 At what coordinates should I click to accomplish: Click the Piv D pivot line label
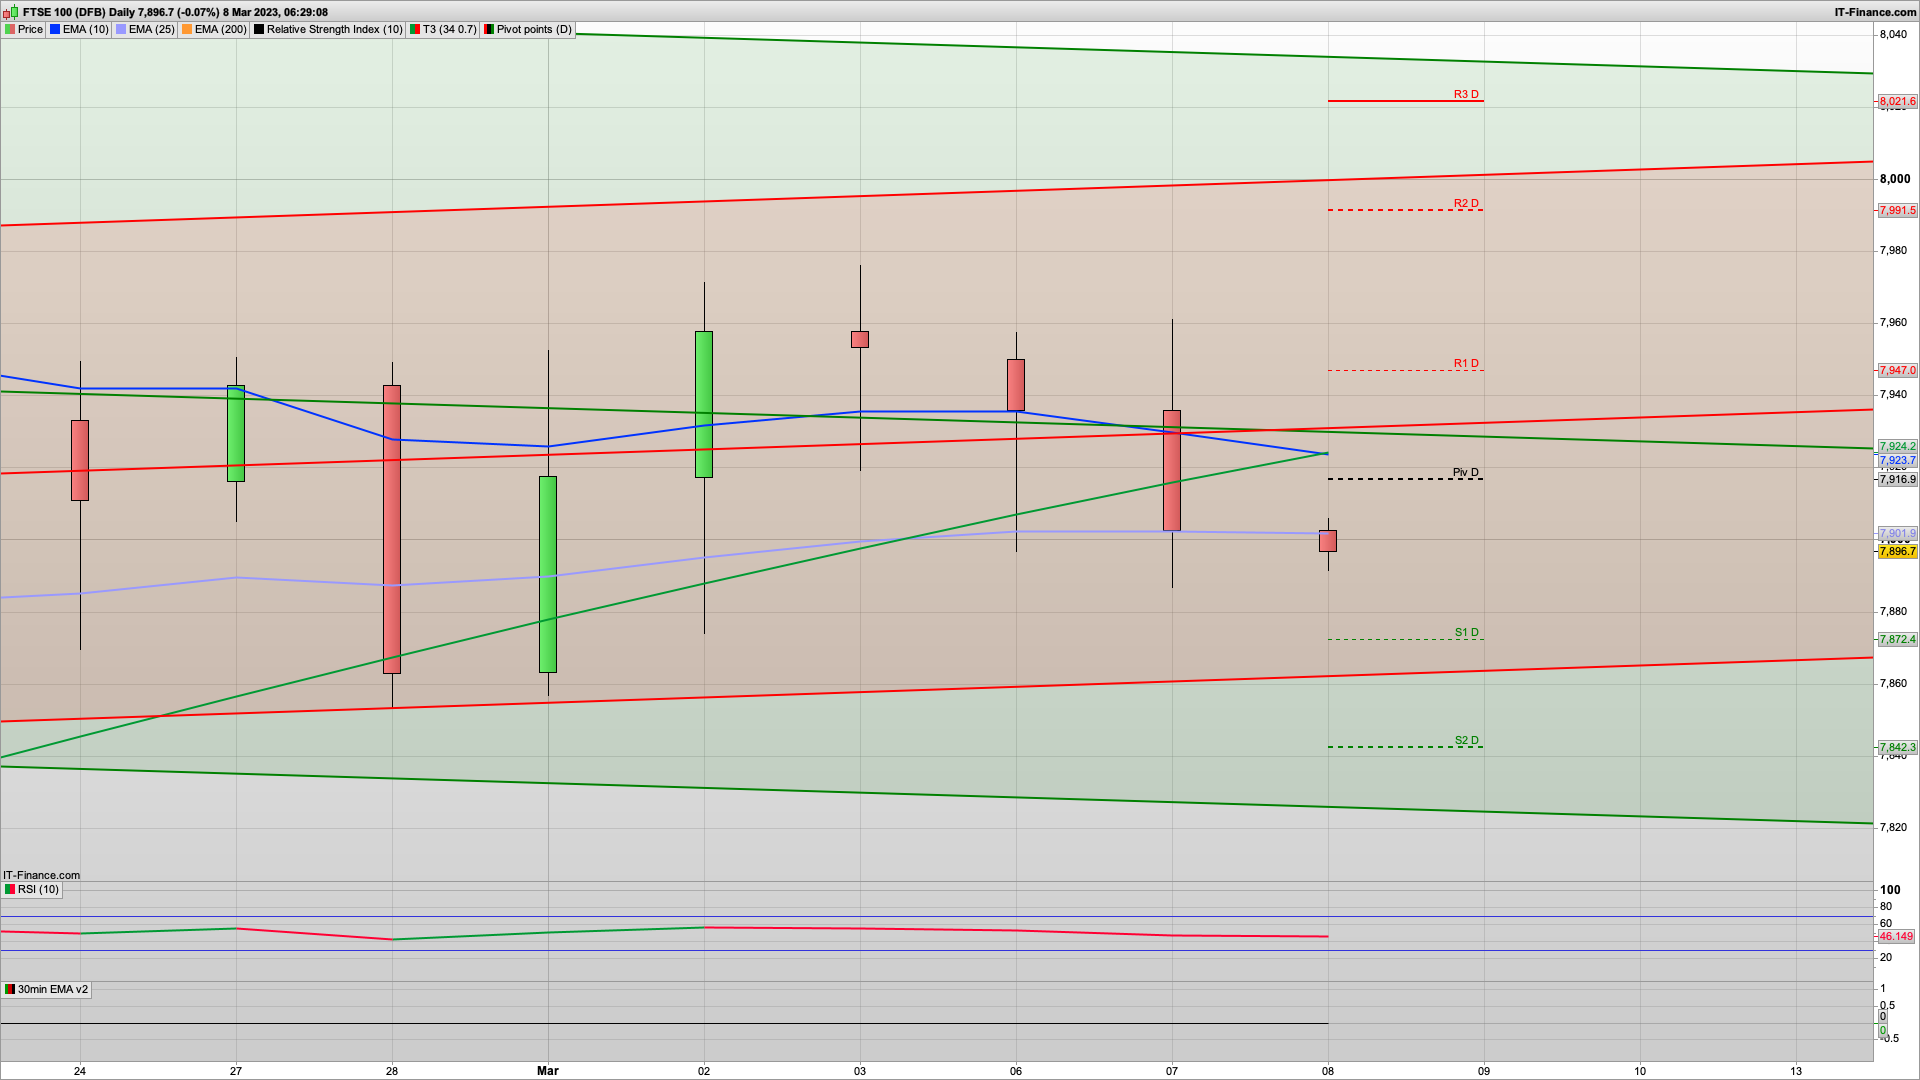[1465, 472]
